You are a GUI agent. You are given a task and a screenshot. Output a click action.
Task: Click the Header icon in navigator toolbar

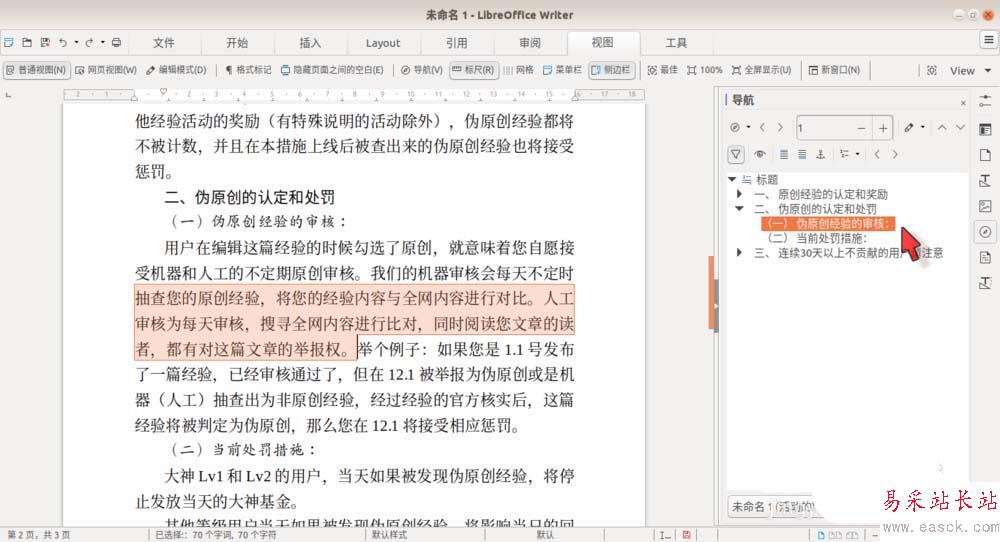click(784, 154)
